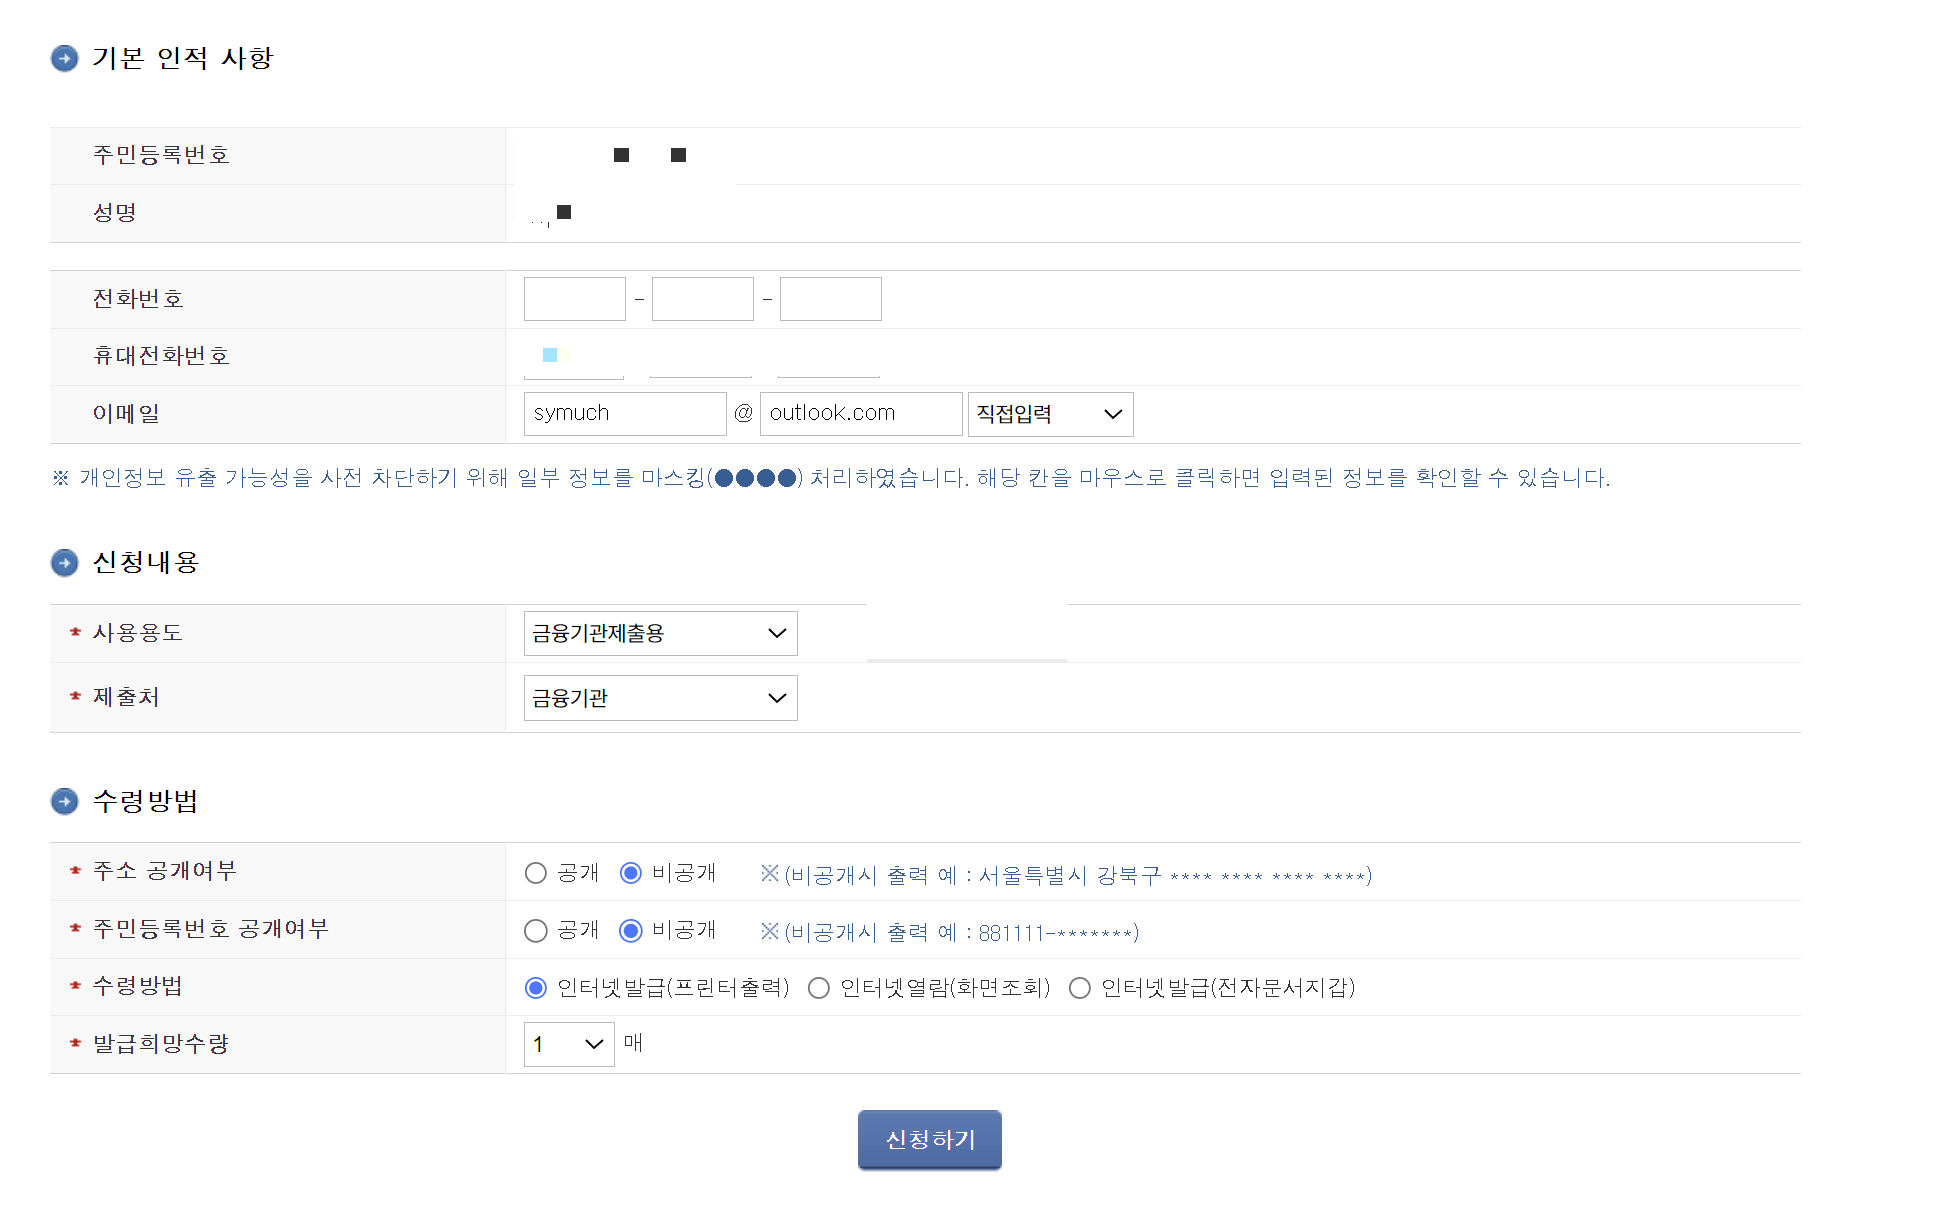Choose 인터넷발급(전자문서지갑) option
This screenshot has height=1219, width=1934.
coord(1080,988)
